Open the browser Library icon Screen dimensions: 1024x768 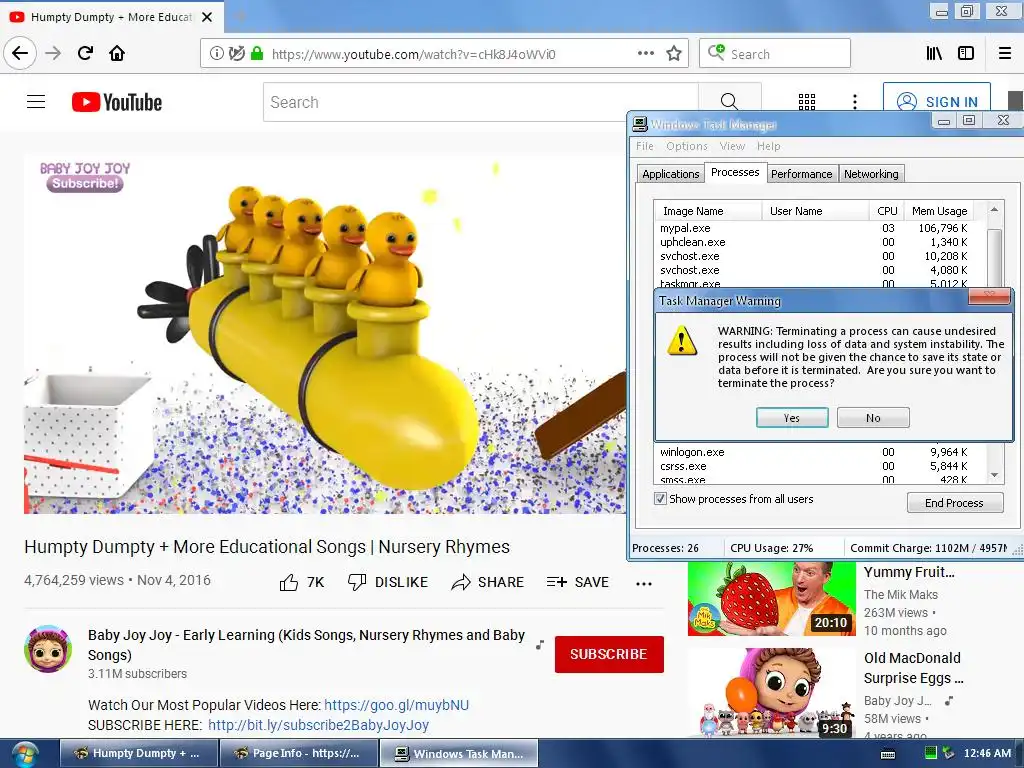[x=934, y=54]
